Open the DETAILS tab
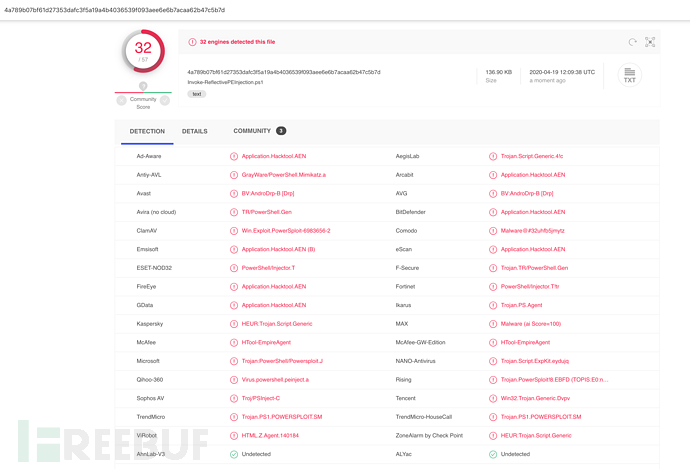The width and height of the screenshot is (690, 469). tap(195, 131)
